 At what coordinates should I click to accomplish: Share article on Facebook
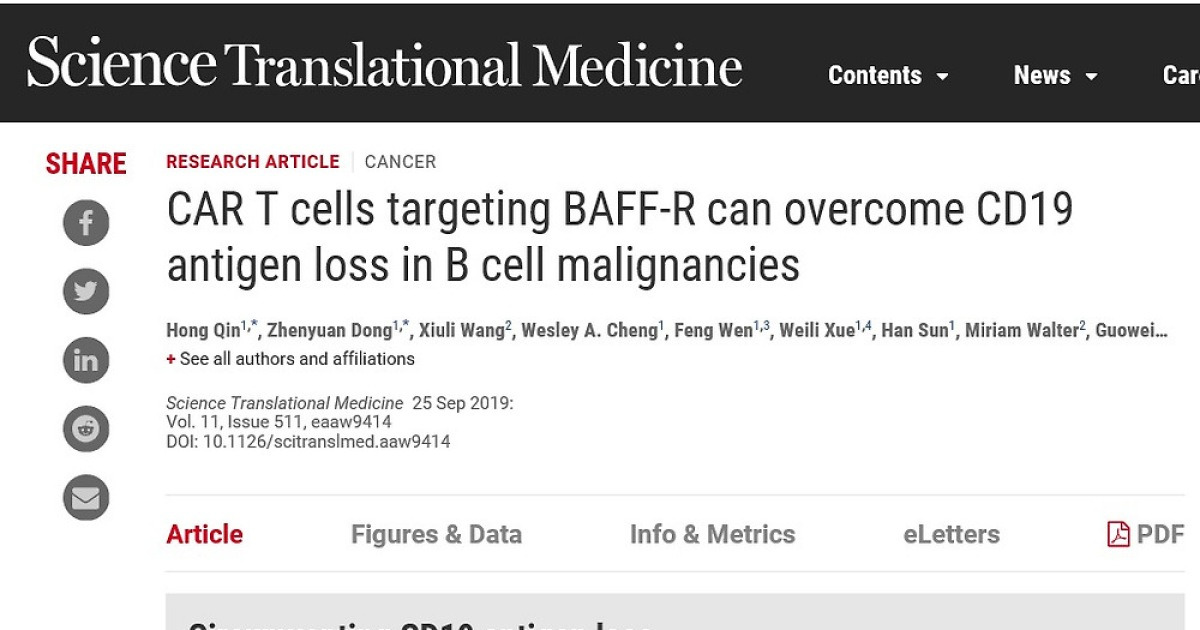86,223
